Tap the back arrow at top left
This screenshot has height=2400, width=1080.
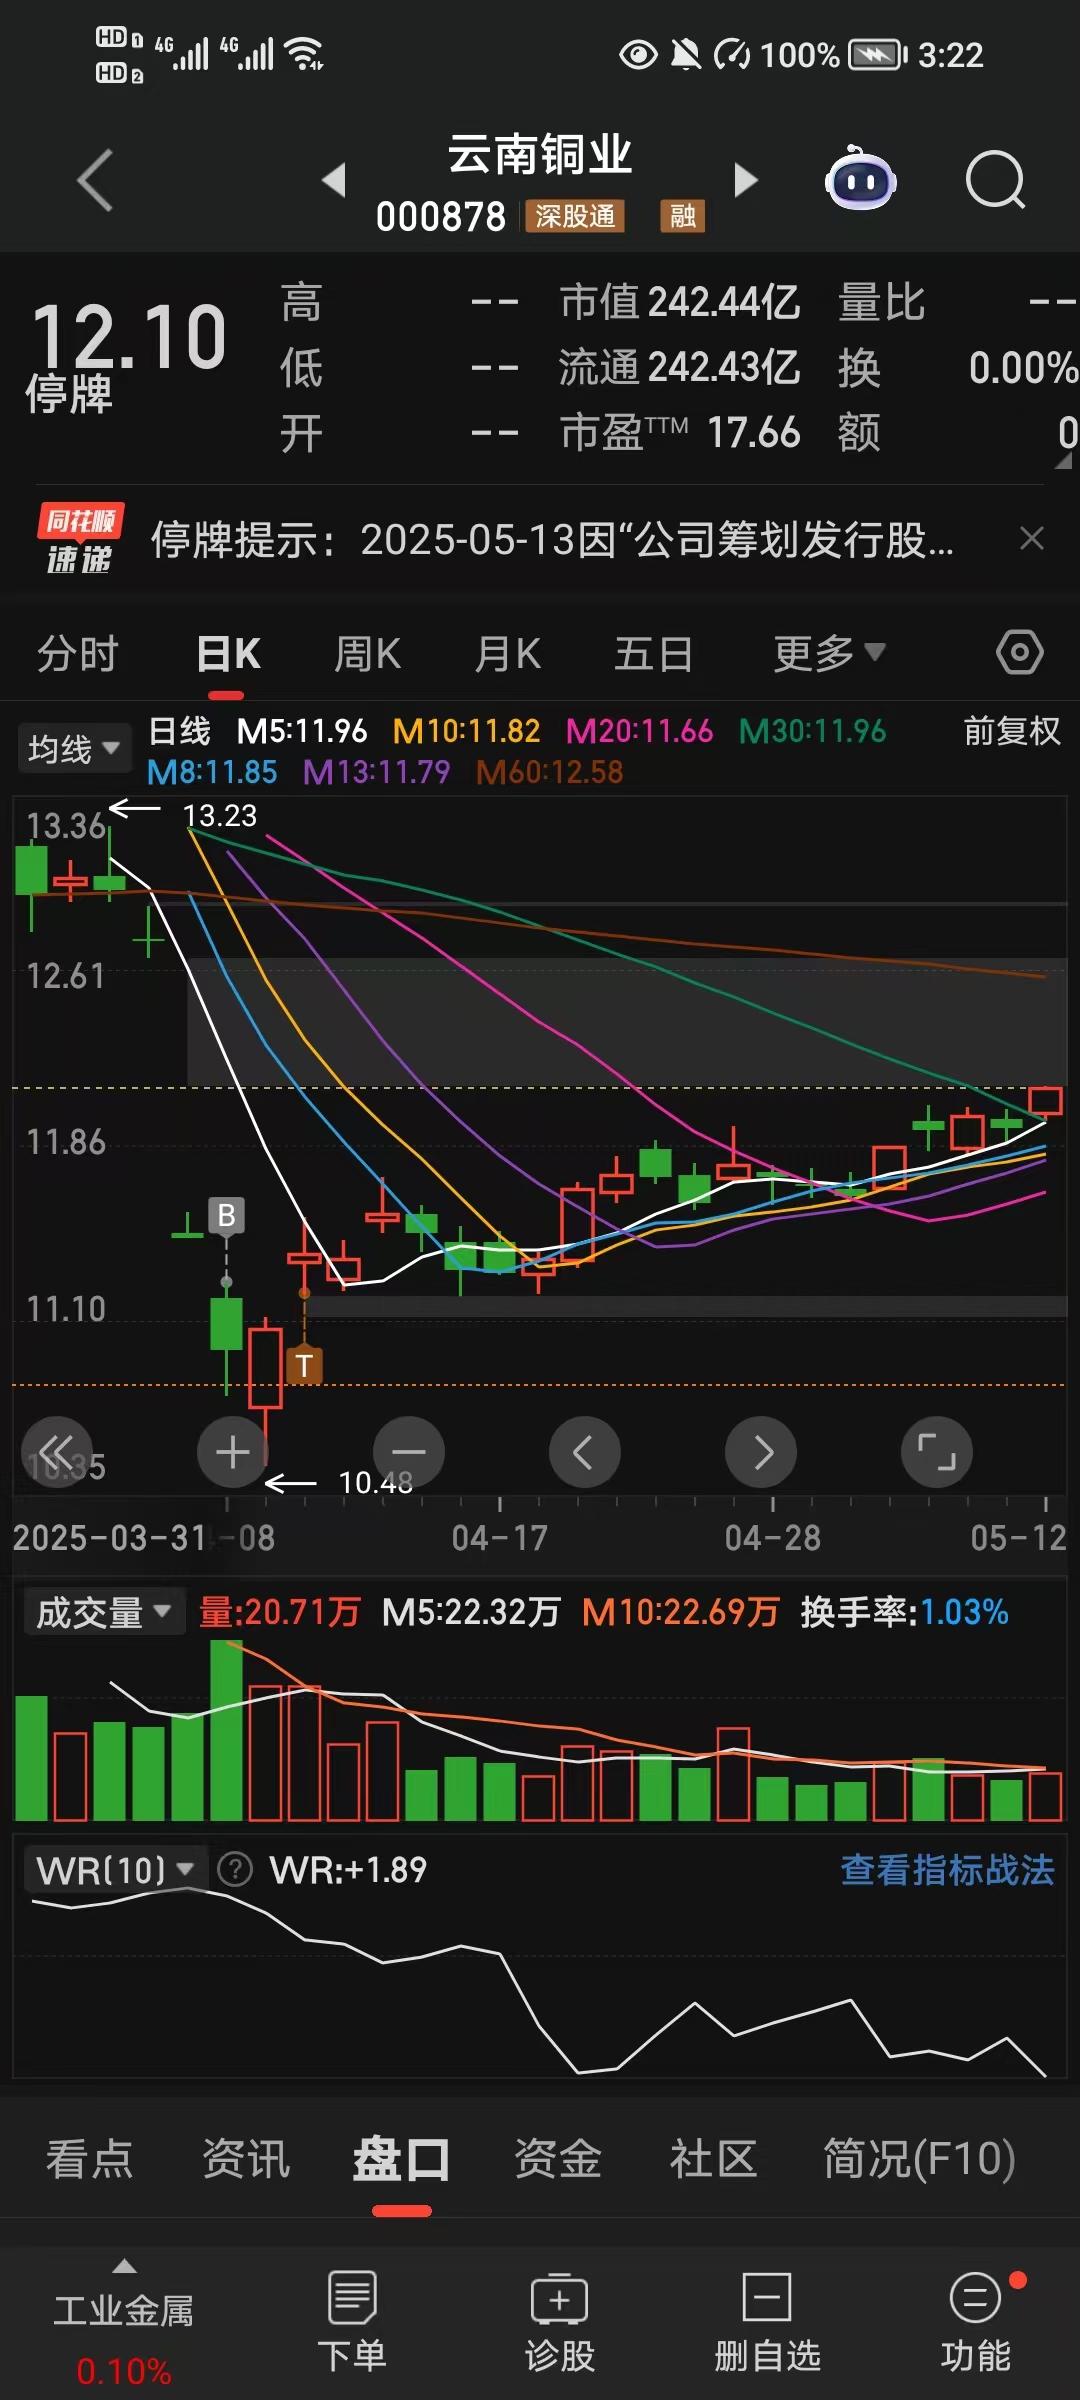point(96,180)
